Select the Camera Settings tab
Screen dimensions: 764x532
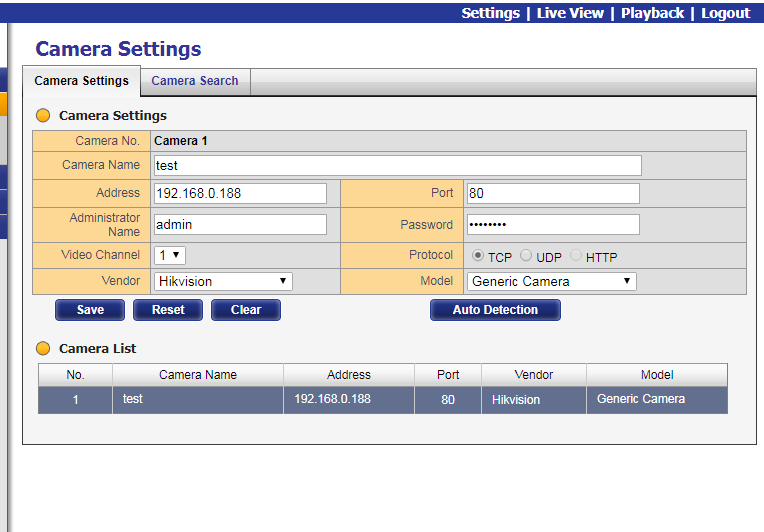tap(81, 81)
